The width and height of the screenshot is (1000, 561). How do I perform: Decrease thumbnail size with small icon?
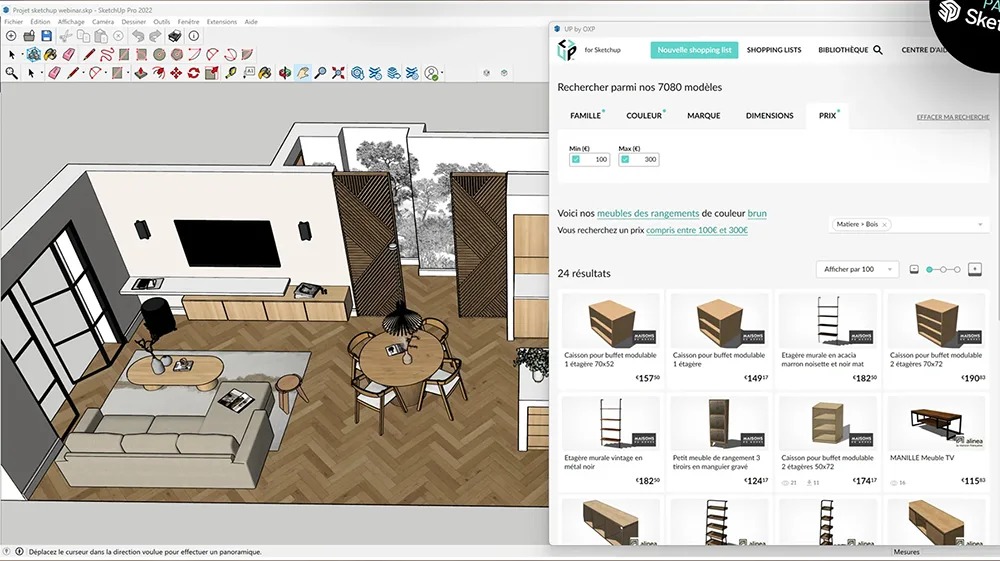(x=914, y=270)
